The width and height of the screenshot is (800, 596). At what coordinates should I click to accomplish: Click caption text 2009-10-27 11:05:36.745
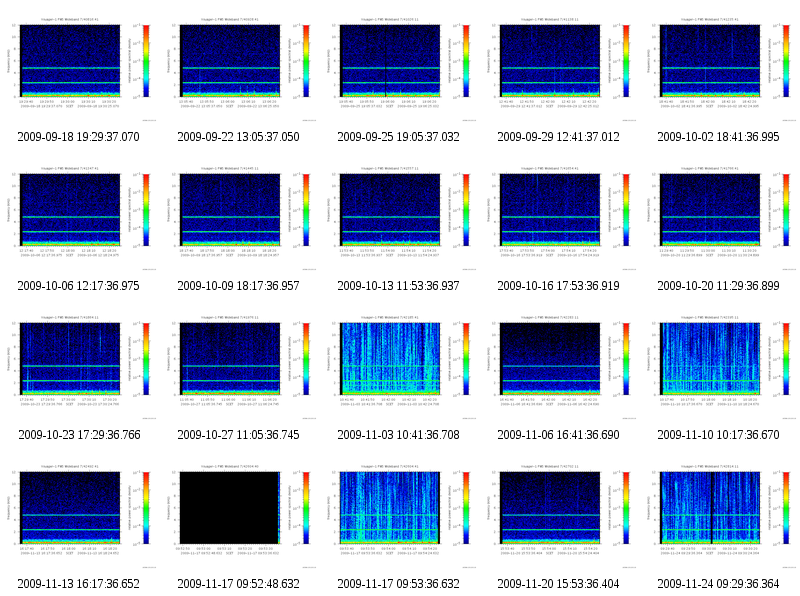[238, 435]
